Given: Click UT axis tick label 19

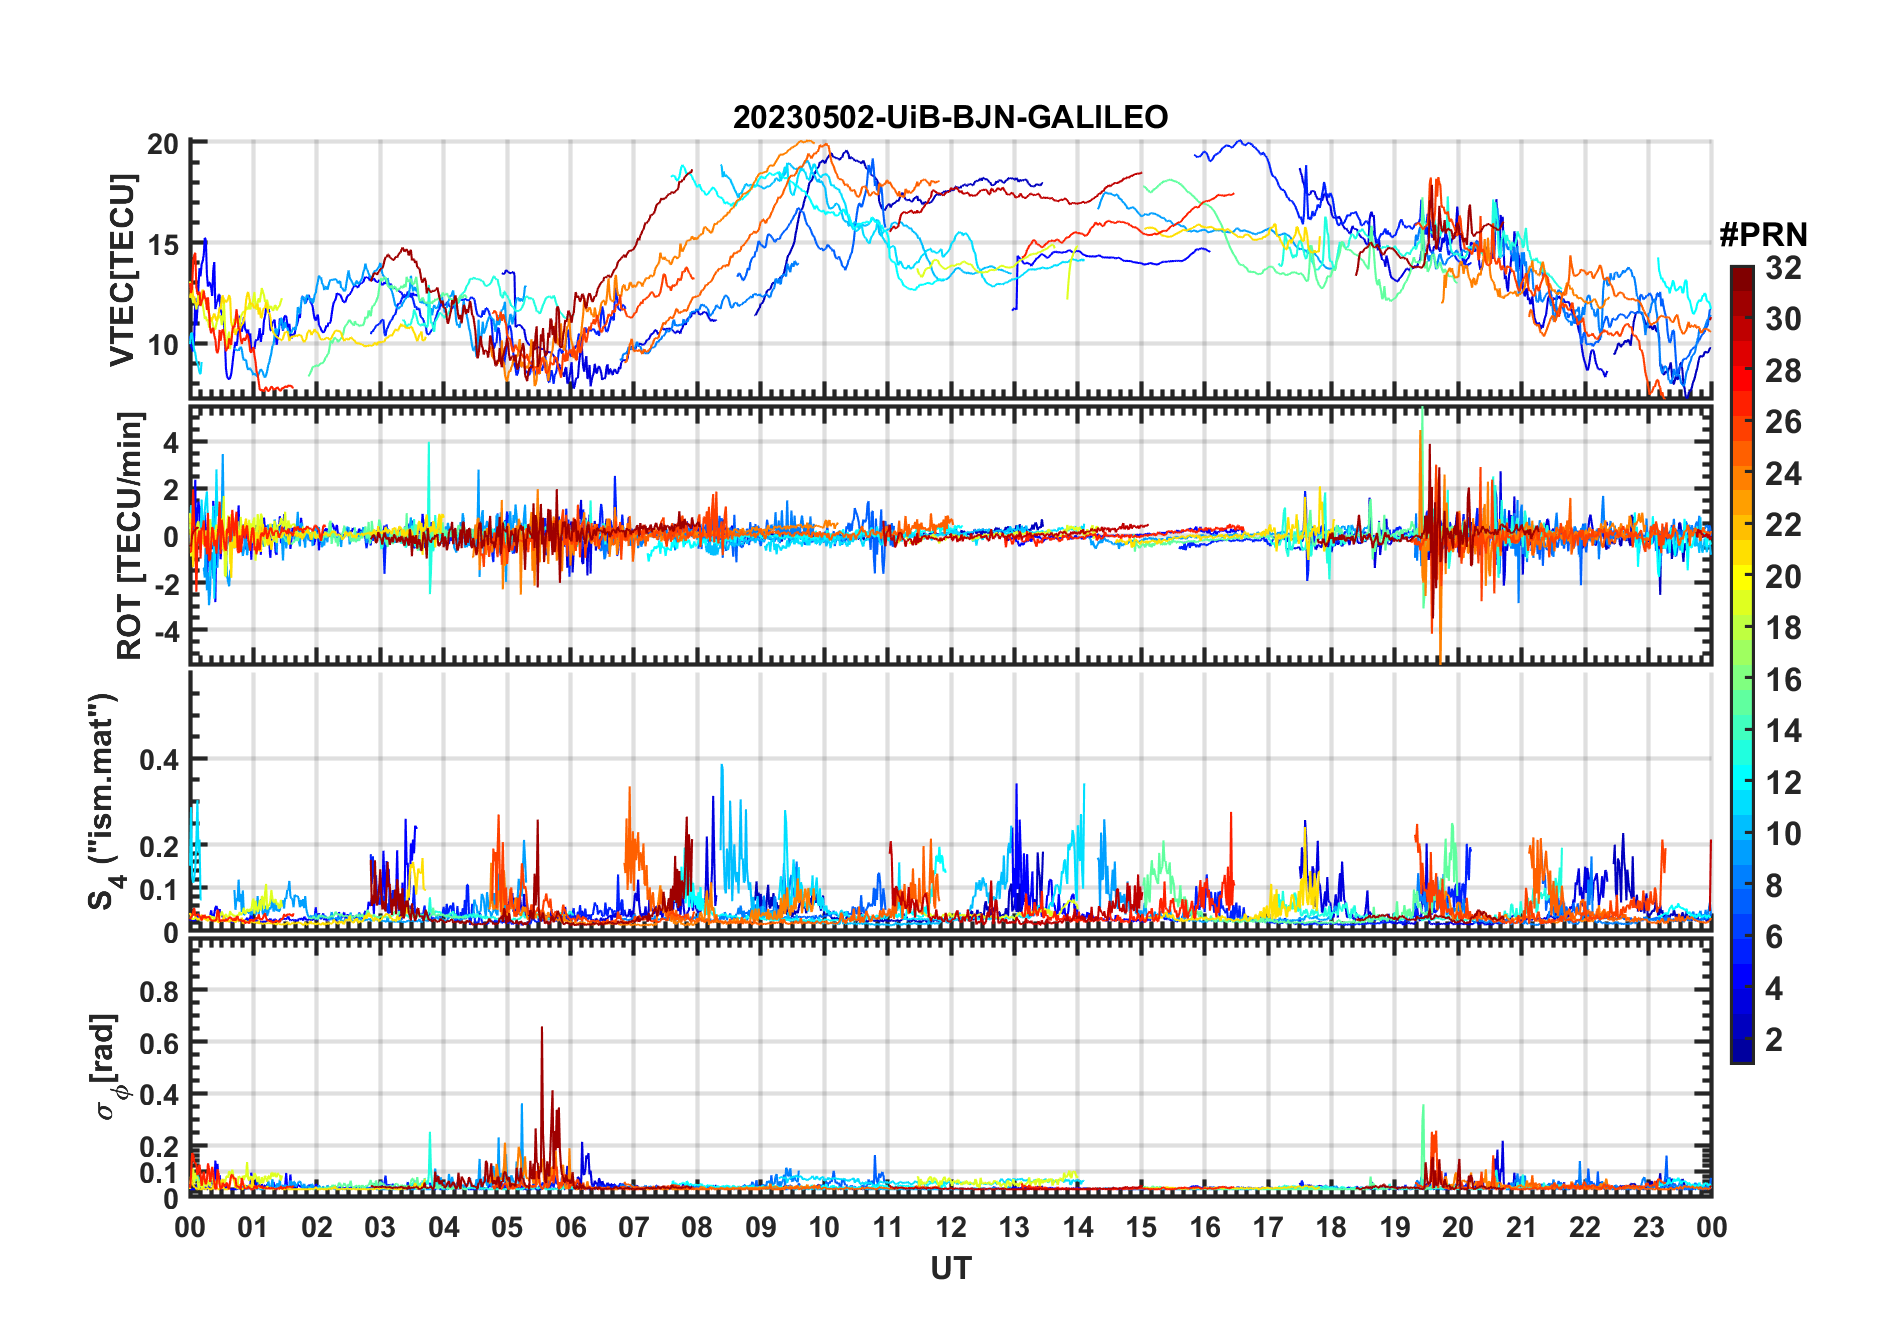Looking at the screenshot, I should [1395, 1227].
